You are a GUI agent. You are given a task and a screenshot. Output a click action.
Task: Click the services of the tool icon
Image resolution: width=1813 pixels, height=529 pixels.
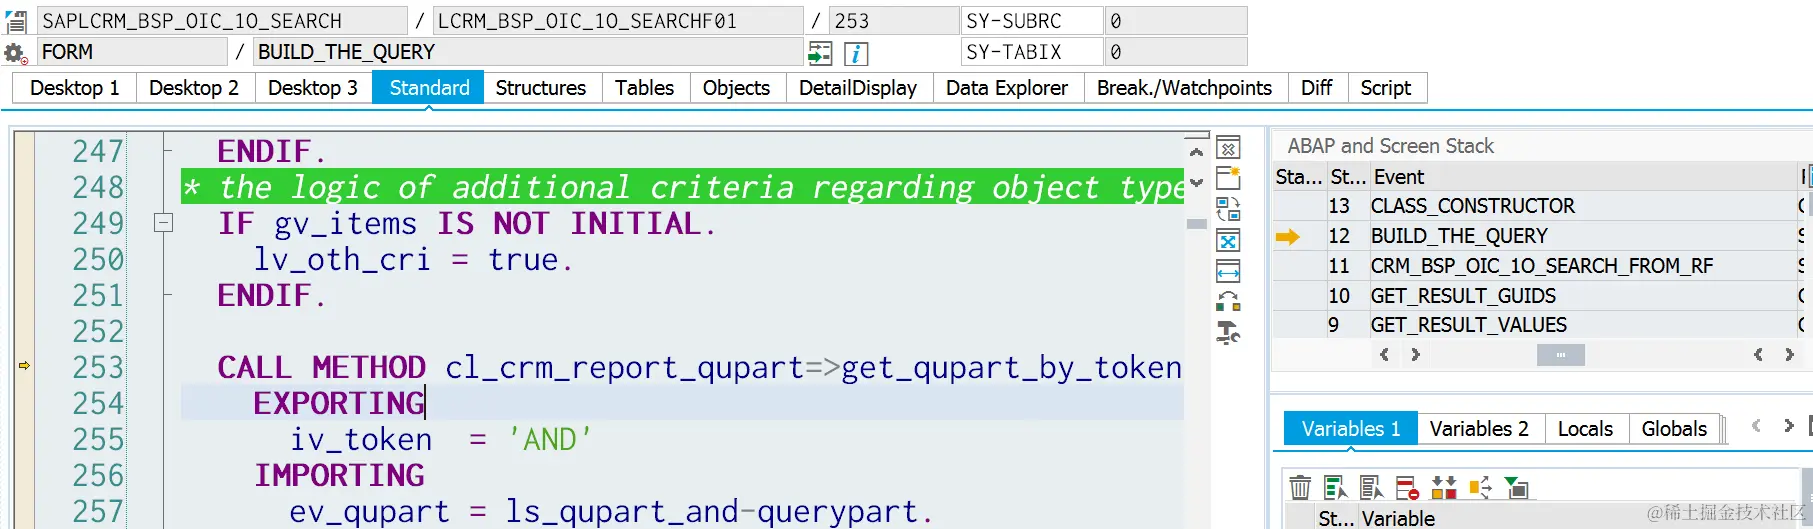pos(1228,332)
